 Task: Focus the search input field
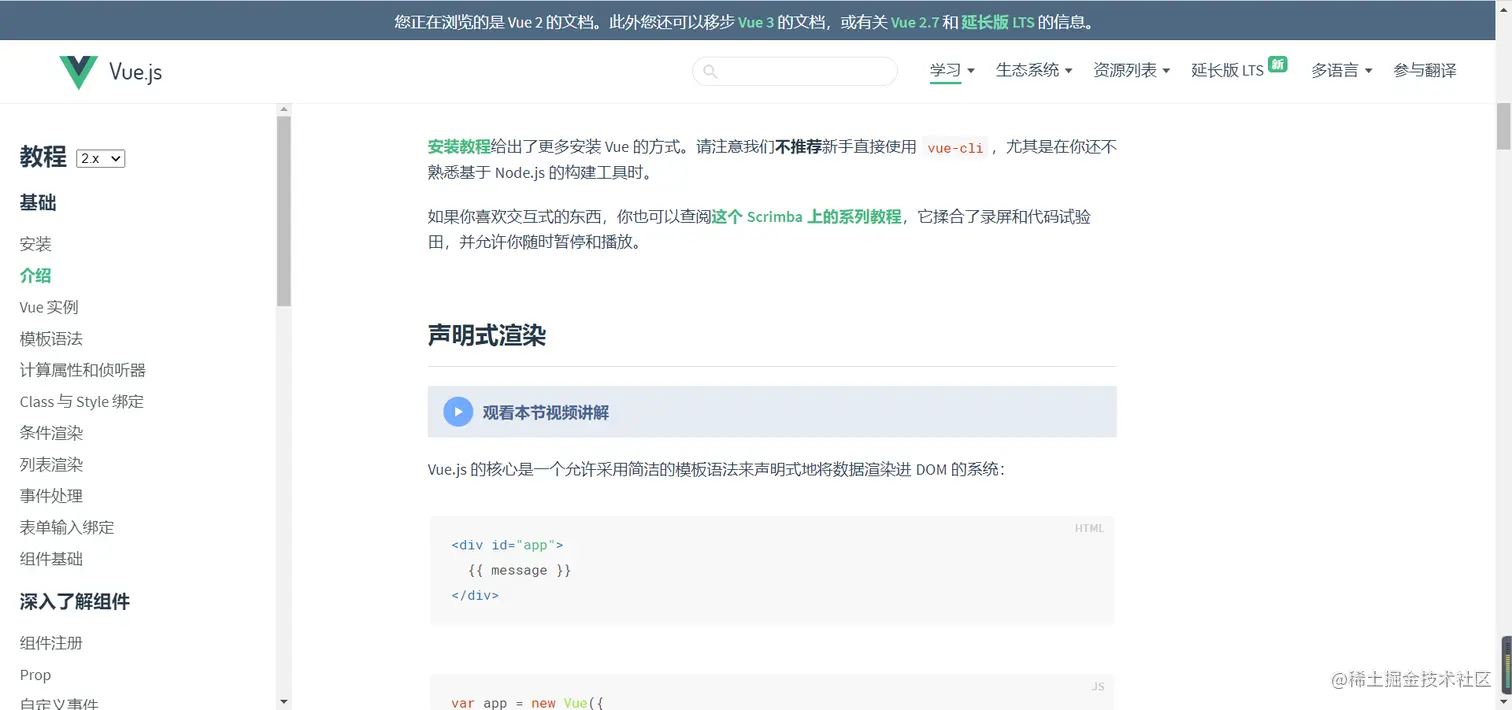pyautogui.click(x=795, y=71)
